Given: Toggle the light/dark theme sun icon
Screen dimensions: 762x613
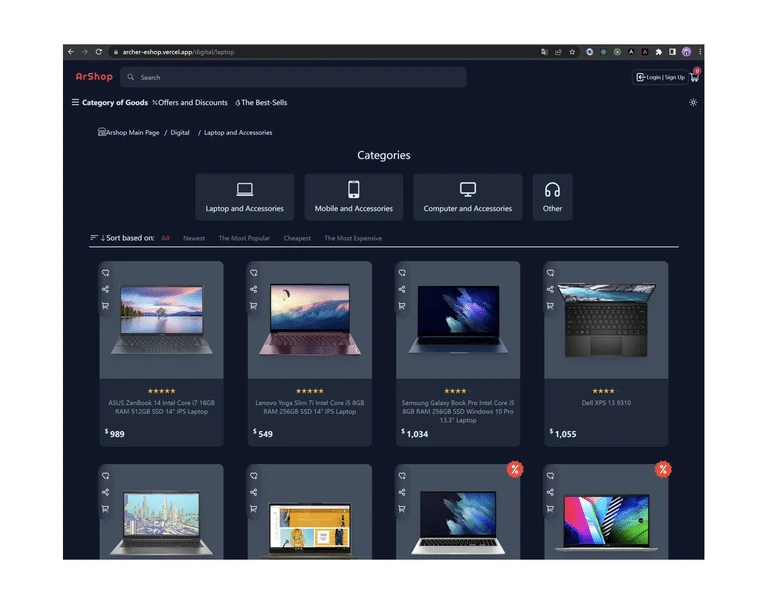Looking at the screenshot, I should point(693,103).
